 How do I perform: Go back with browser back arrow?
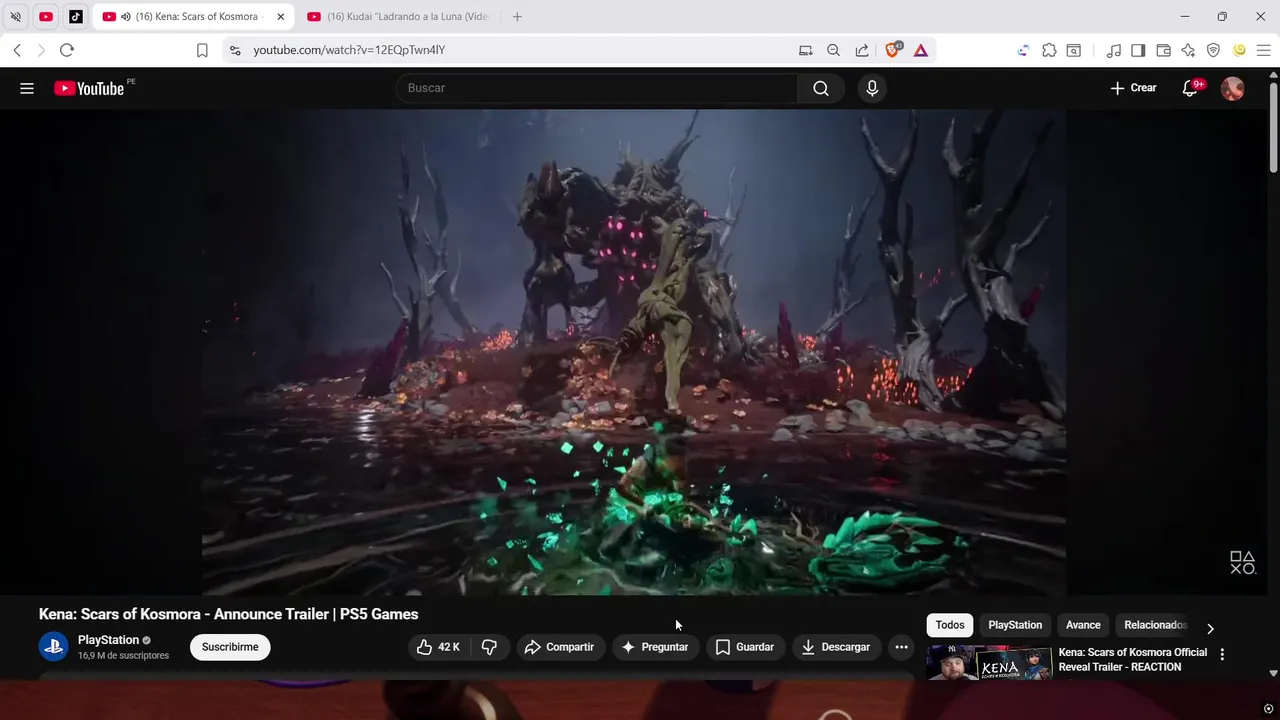click(17, 50)
